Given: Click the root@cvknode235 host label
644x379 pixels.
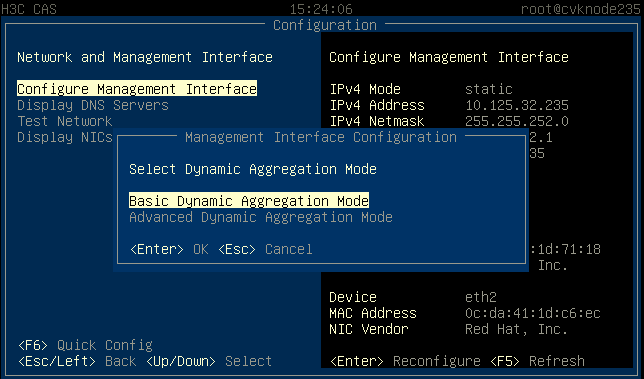Looking at the screenshot, I should coord(581,9).
